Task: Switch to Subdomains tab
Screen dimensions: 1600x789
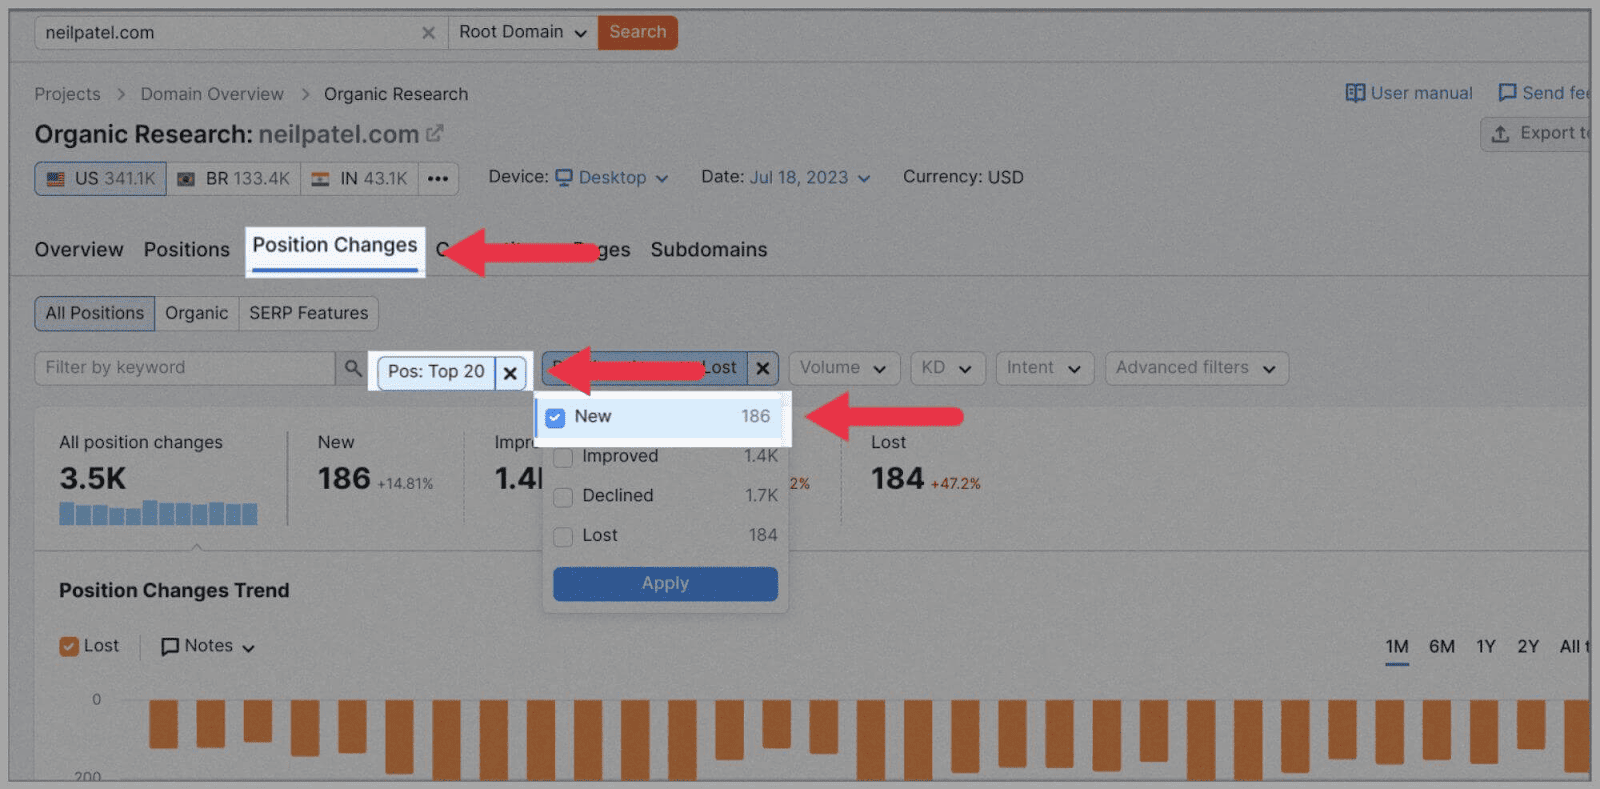Action: click(x=709, y=250)
